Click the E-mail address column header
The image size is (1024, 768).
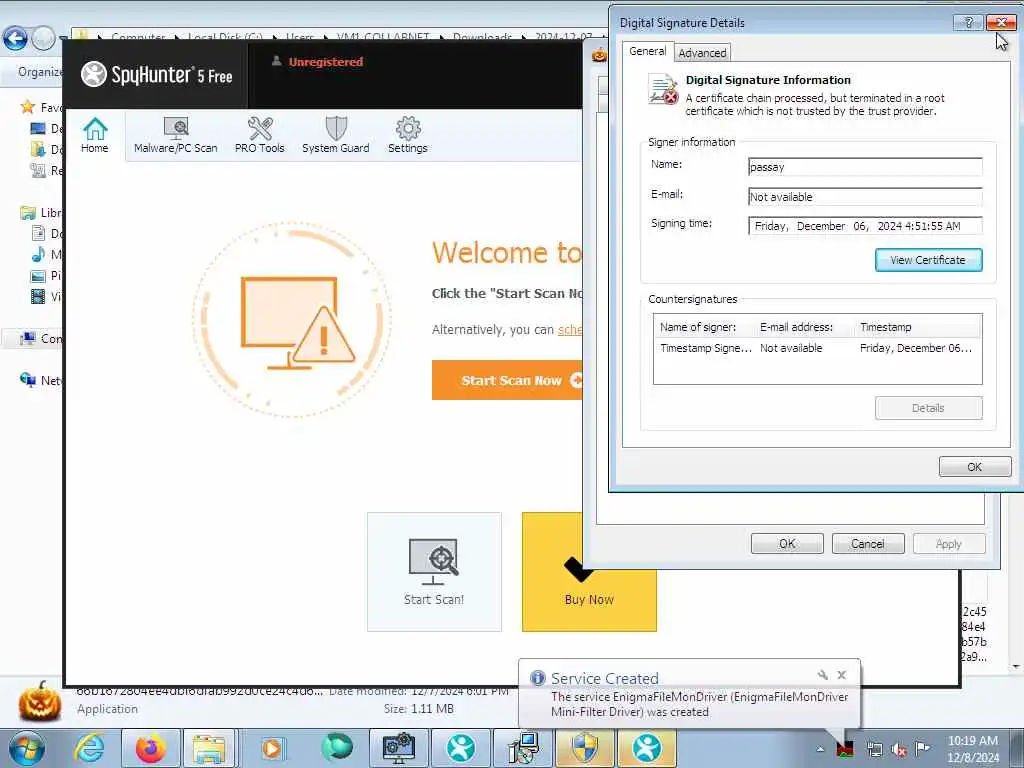pos(796,327)
